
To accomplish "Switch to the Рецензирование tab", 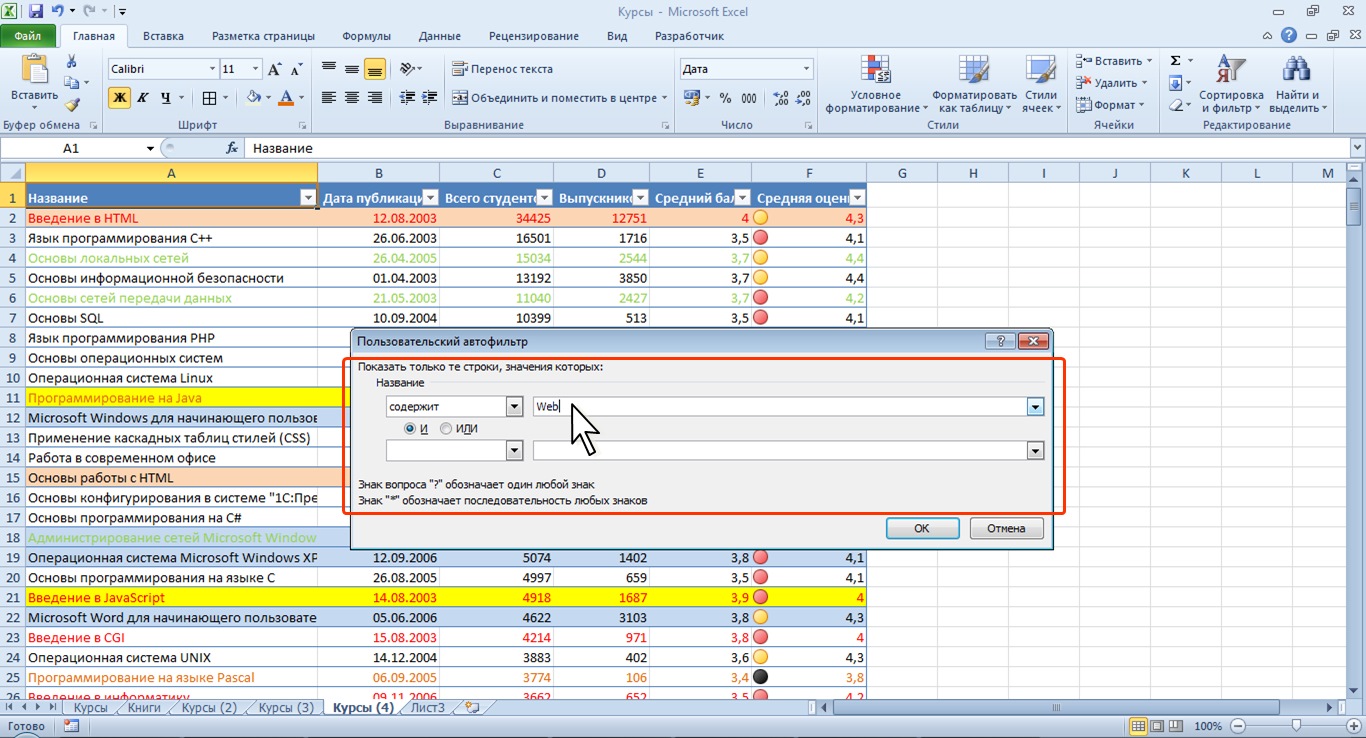I will pos(534,36).
